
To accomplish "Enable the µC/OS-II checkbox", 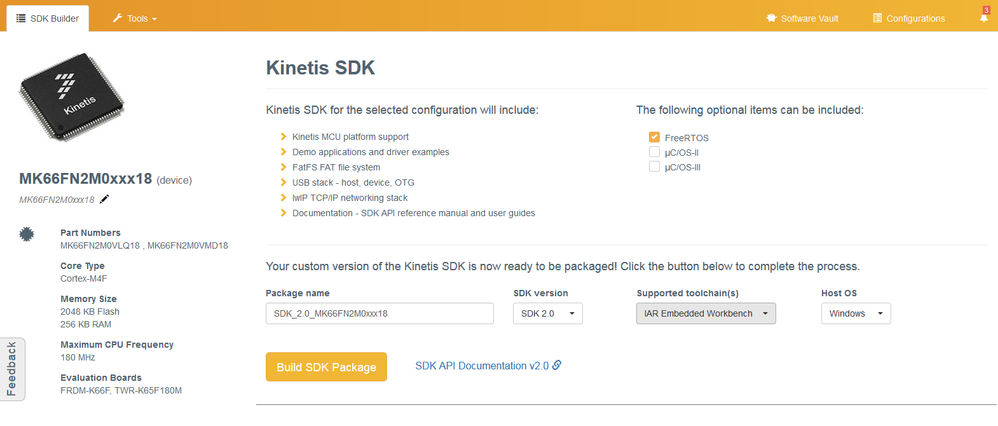I will (654, 152).
